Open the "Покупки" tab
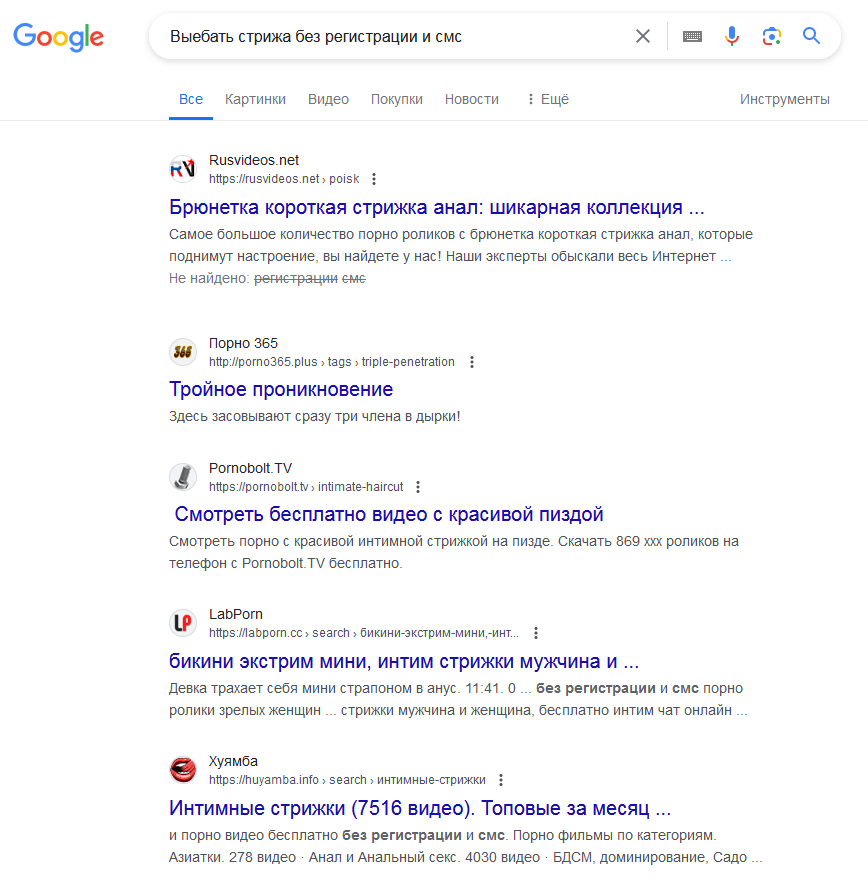868x888 pixels. coord(396,99)
